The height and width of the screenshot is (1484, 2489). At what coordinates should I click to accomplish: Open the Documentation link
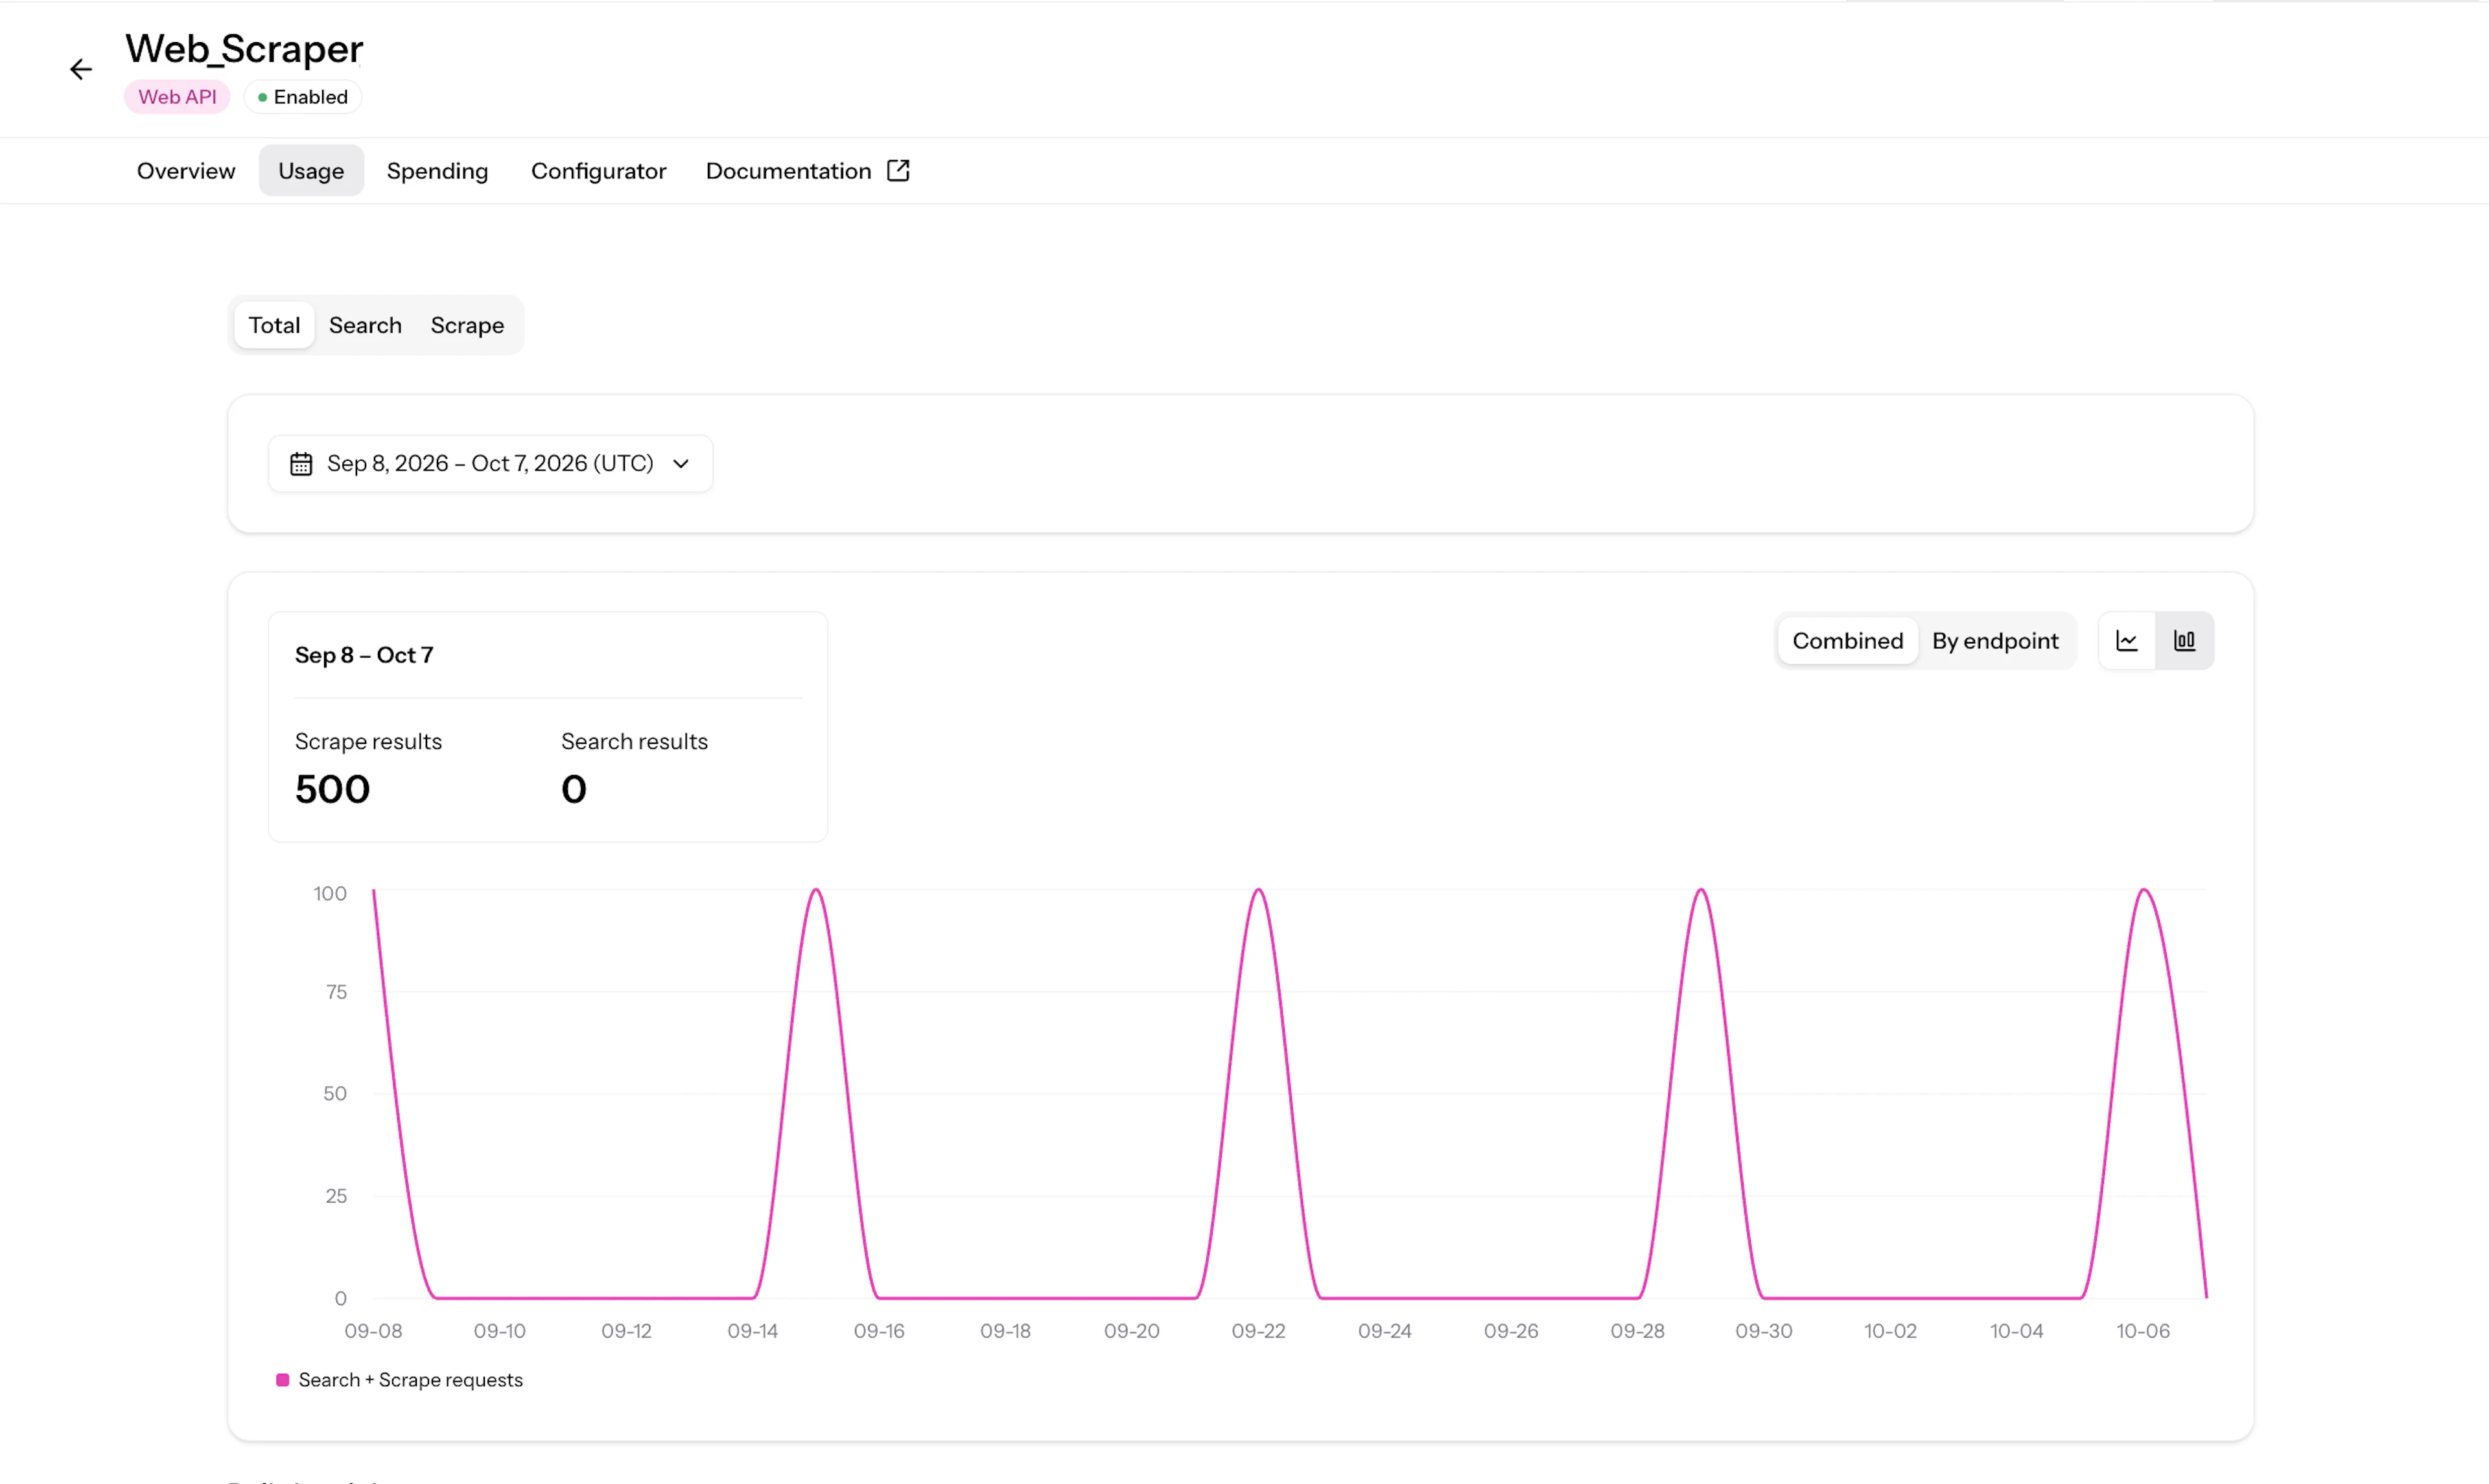point(807,171)
